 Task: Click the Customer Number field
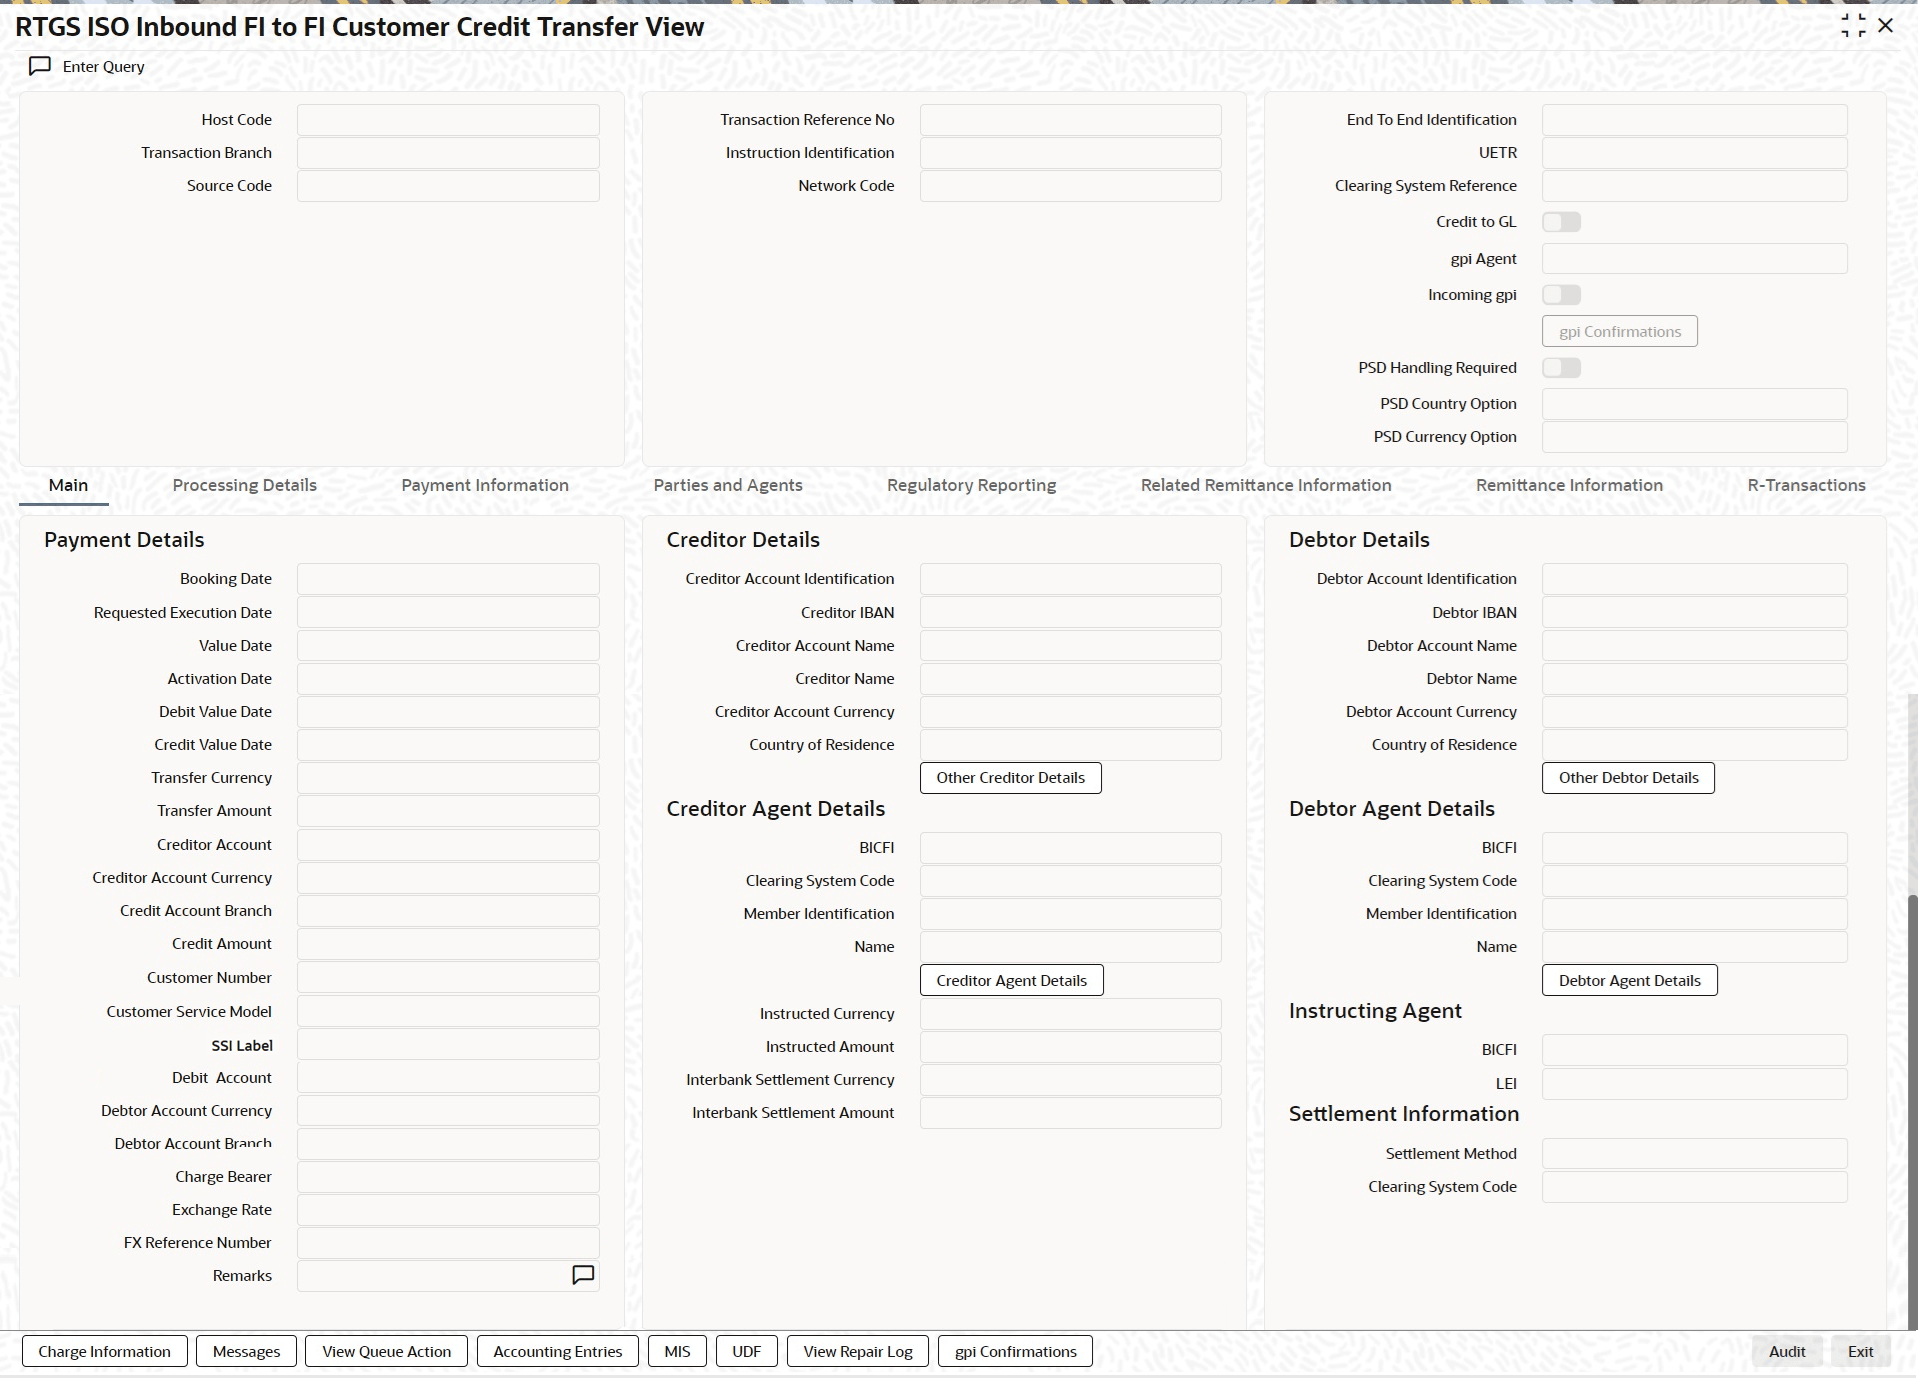pos(448,978)
